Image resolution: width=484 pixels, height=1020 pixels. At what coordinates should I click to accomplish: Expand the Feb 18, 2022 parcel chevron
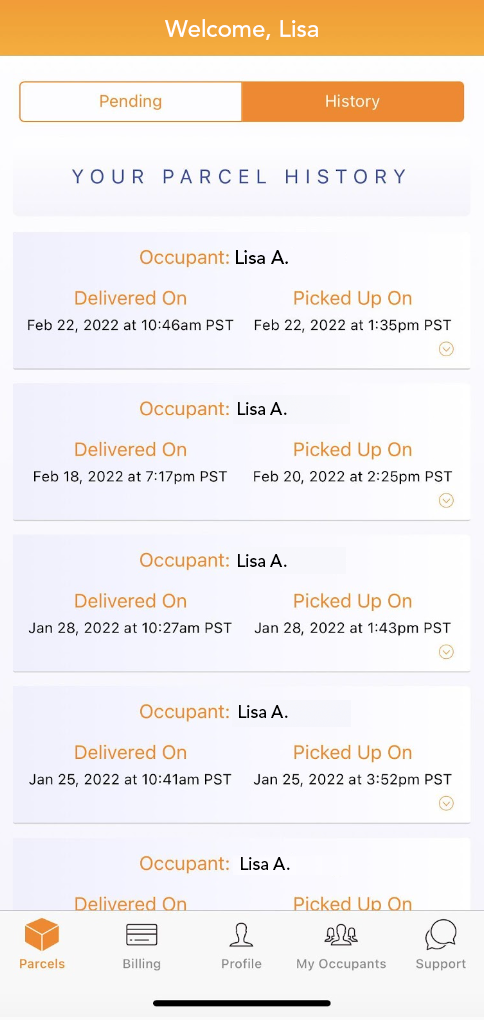click(x=446, y=500)
